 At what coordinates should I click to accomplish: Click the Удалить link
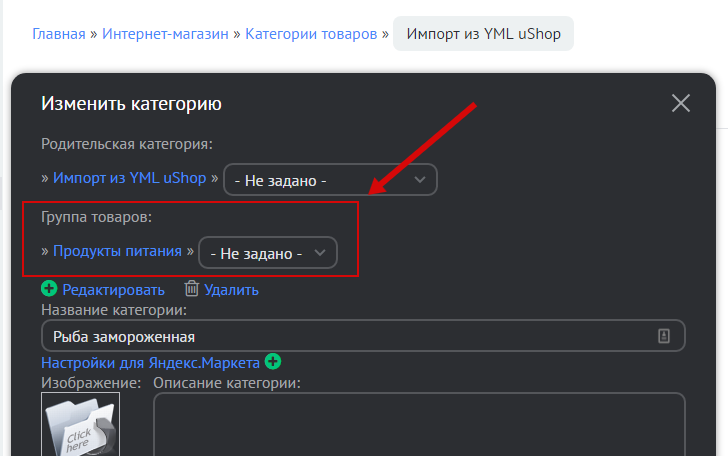(231, 290)
